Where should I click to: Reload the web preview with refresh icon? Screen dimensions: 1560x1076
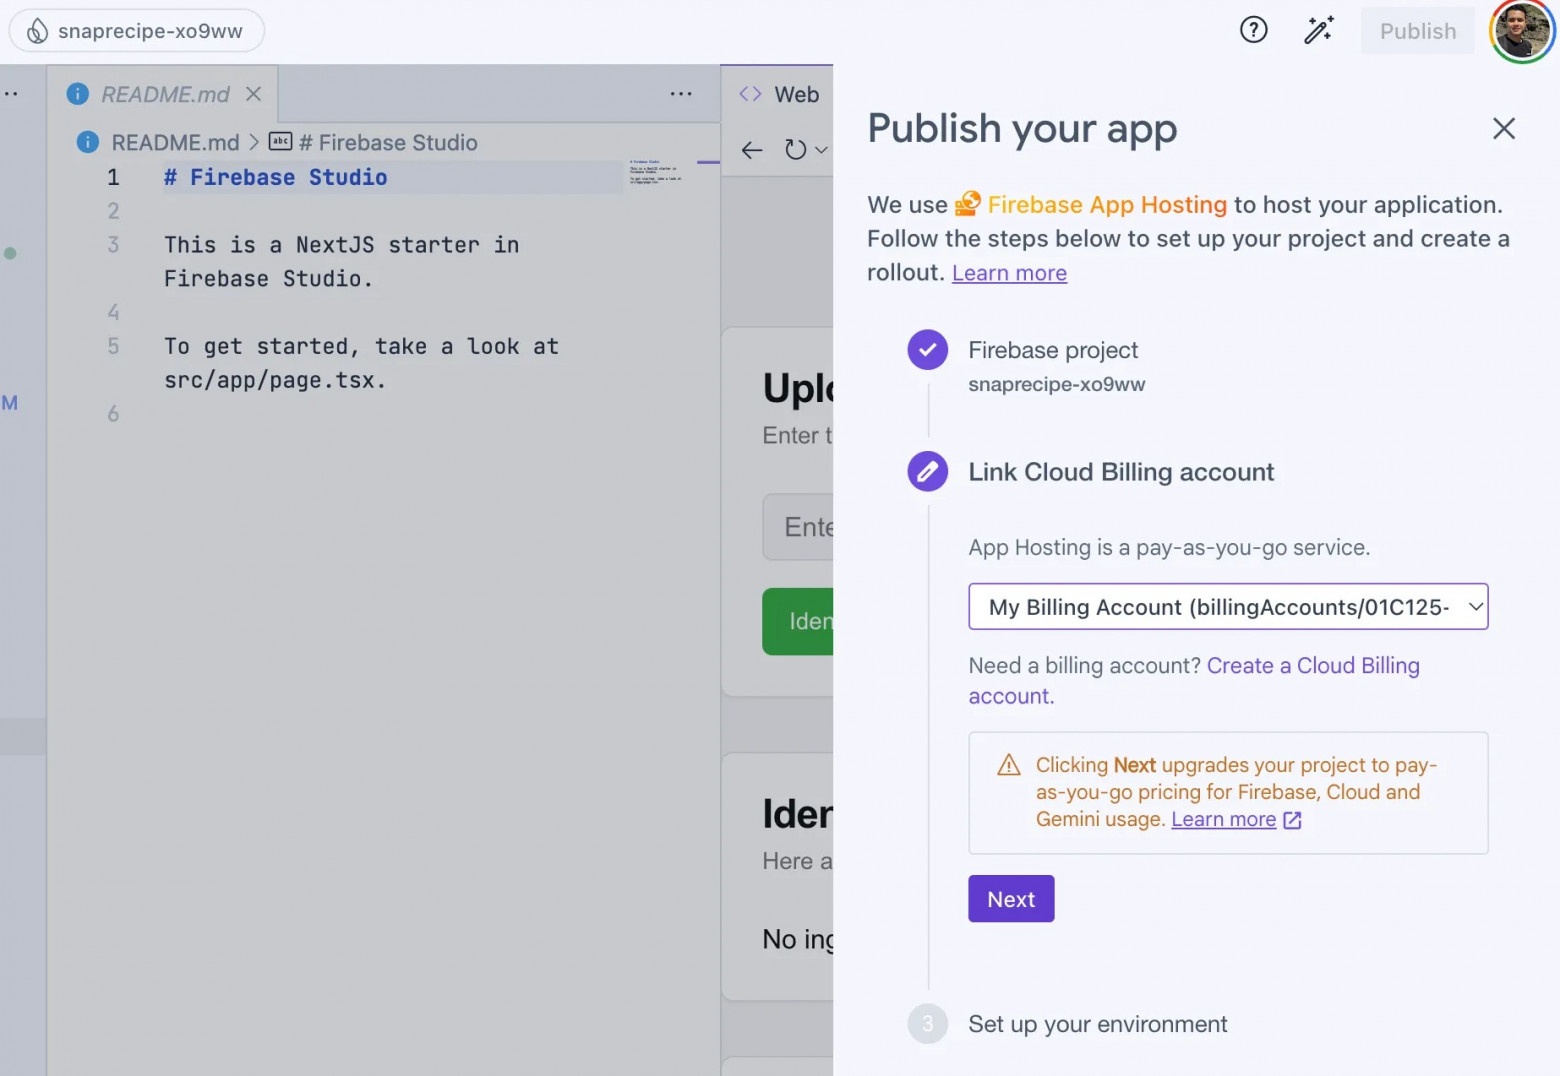[795, 150]
